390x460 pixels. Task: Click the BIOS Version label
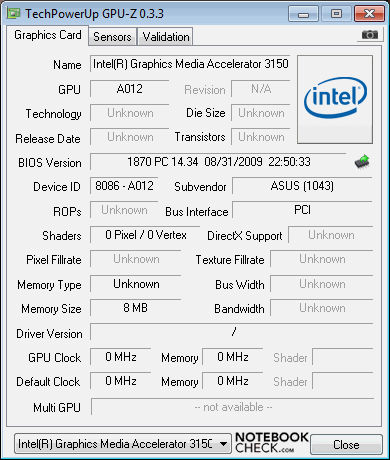coord(50,163)
